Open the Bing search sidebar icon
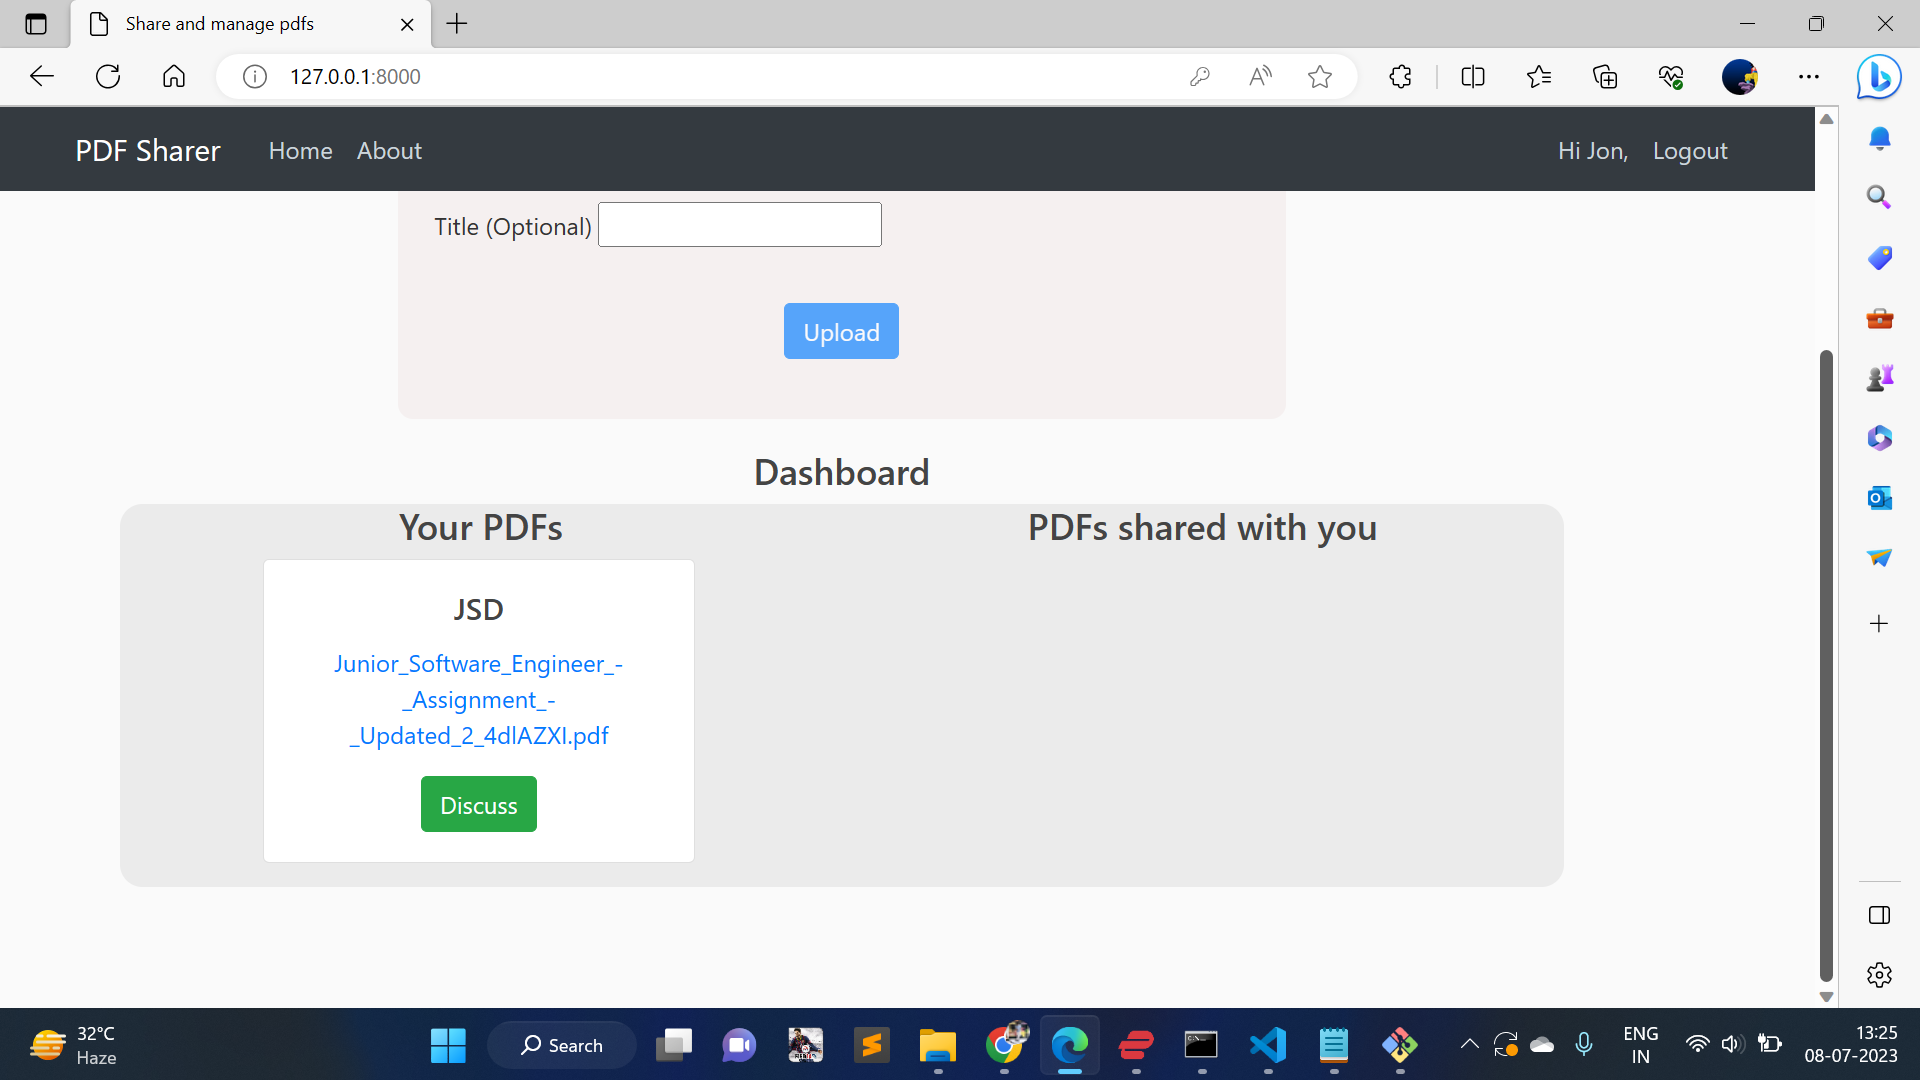The width and height of the screenshot is (1920, 1080). 1879,197
